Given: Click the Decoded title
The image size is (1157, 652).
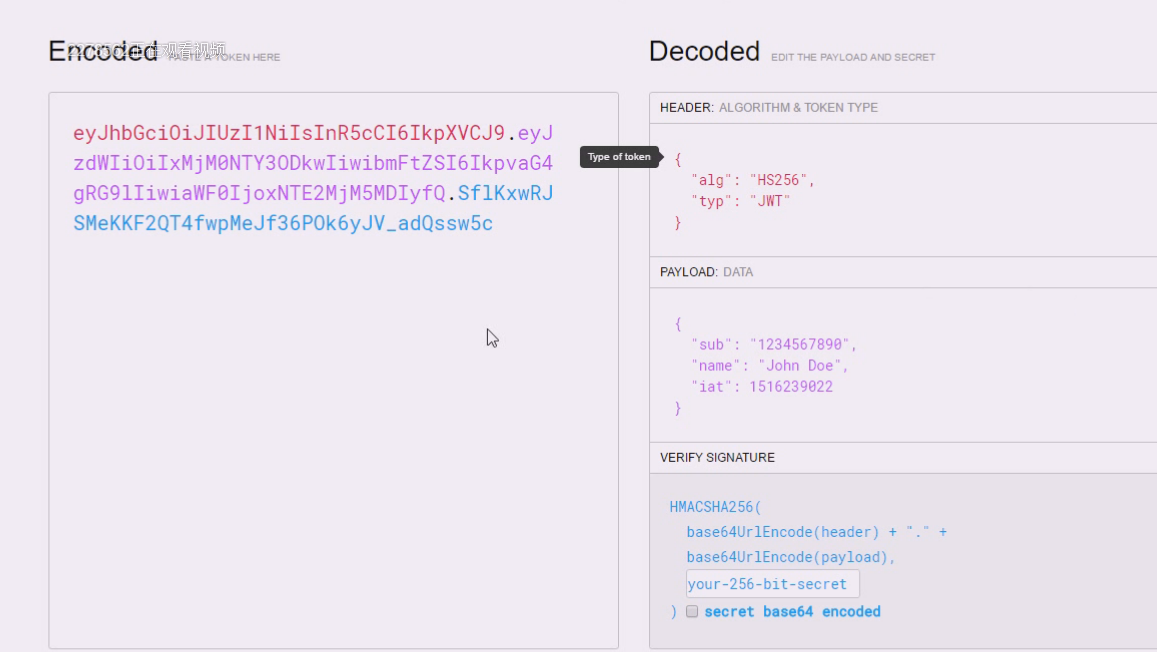Looking at the screenshot, I should tap(704, 52).
